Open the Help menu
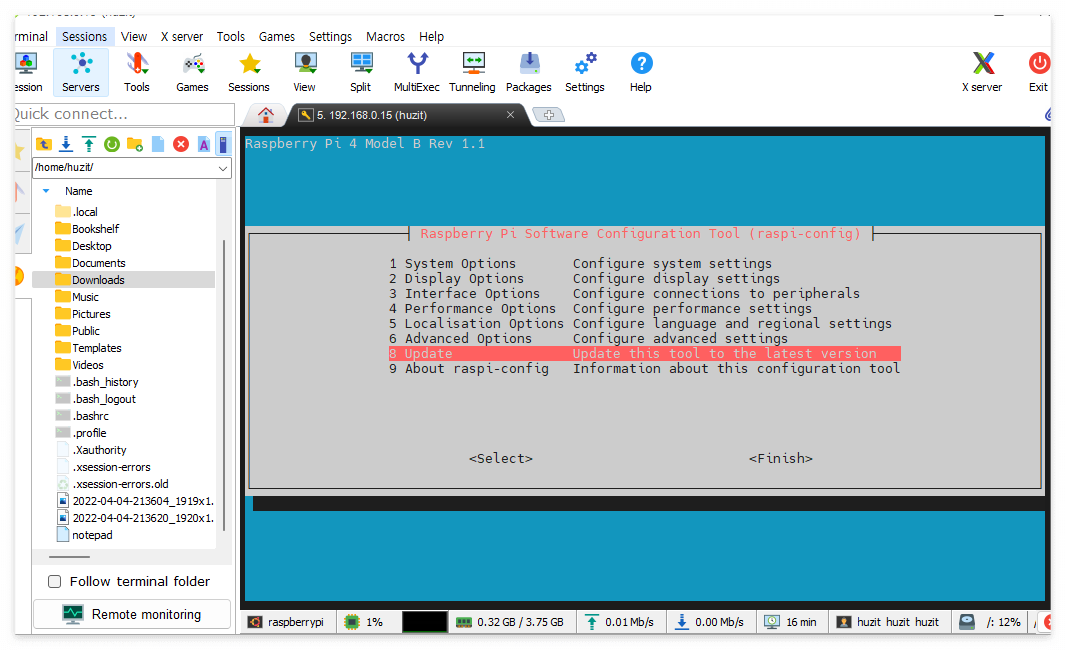The height and width of the screenshot is (650, 1066). [431, 37]
